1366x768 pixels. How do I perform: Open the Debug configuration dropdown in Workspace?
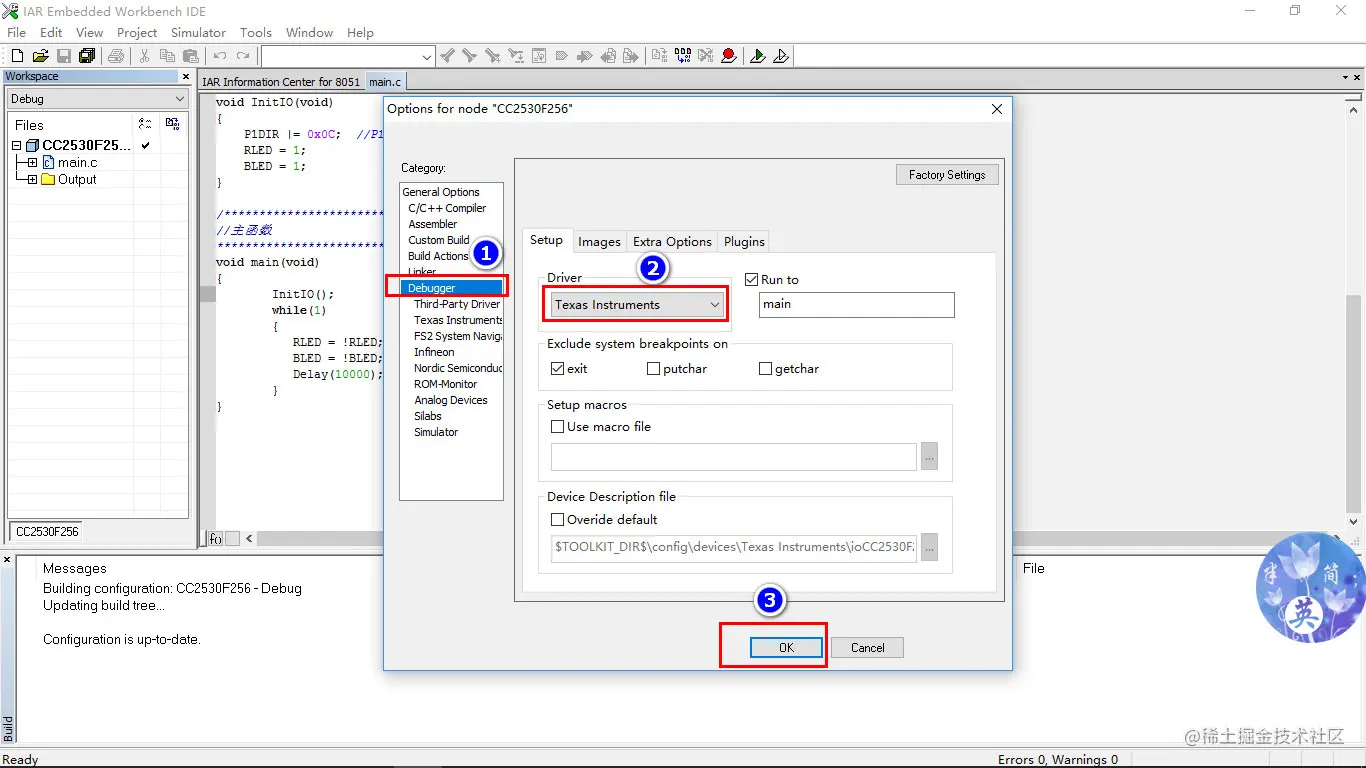97,99
